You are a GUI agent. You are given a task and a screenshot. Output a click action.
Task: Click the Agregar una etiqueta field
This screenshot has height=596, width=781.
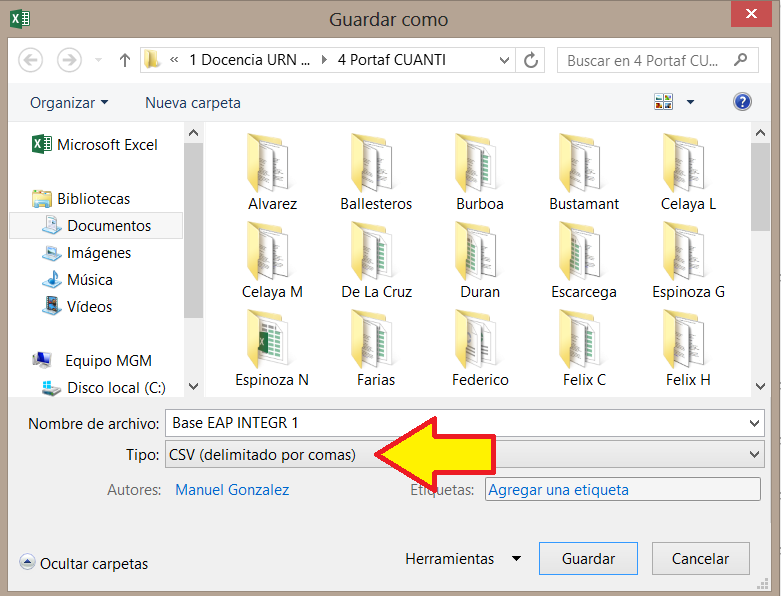(621, 490)
